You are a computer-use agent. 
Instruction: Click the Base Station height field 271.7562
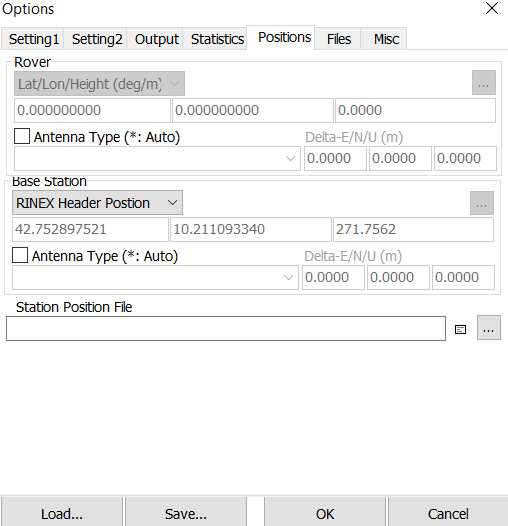coord(413,229)
